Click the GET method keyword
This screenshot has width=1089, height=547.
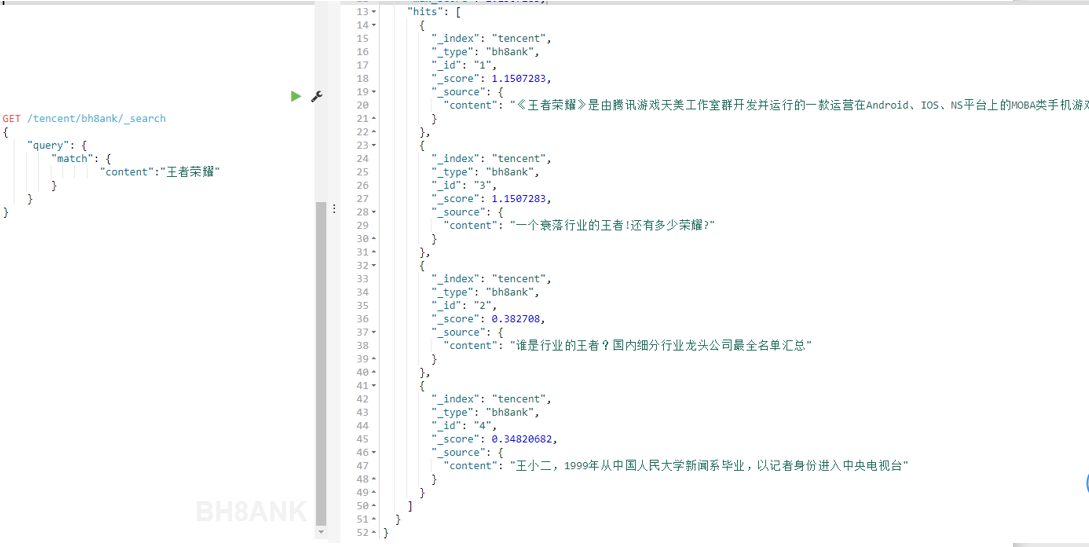[12, 119]
